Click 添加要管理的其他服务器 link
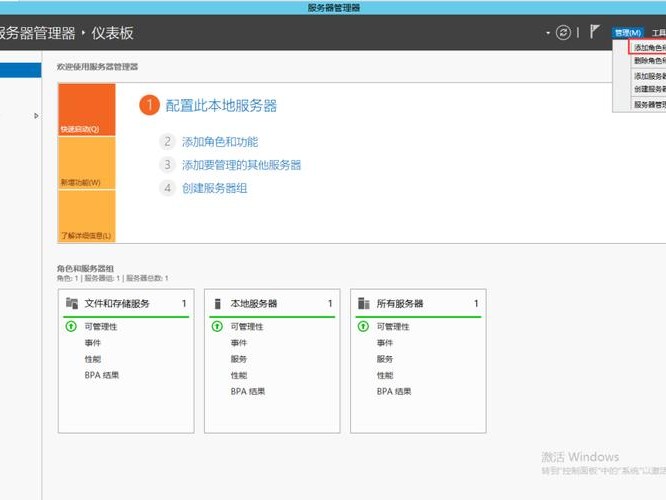The image size is (666, 500). tap(241, 165)
